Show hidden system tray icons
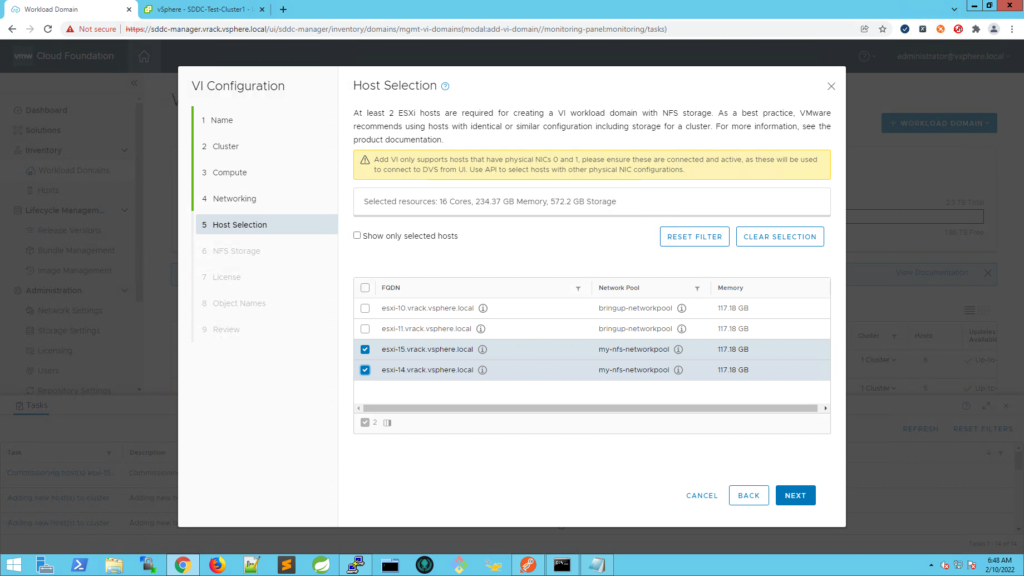The height and width of the screenshot is (576, 1024). pos(931,565)
